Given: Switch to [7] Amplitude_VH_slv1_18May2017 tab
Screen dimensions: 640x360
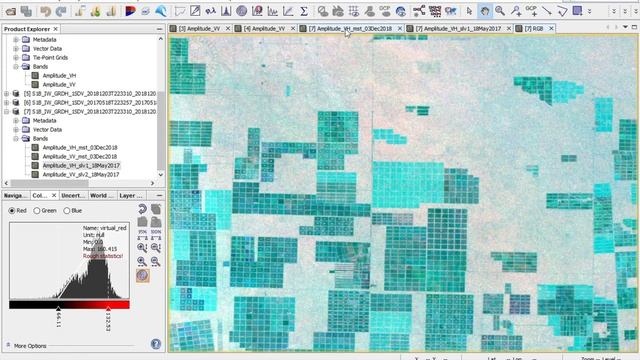Looking at the screenshot, I should click(x=459, y=29).
